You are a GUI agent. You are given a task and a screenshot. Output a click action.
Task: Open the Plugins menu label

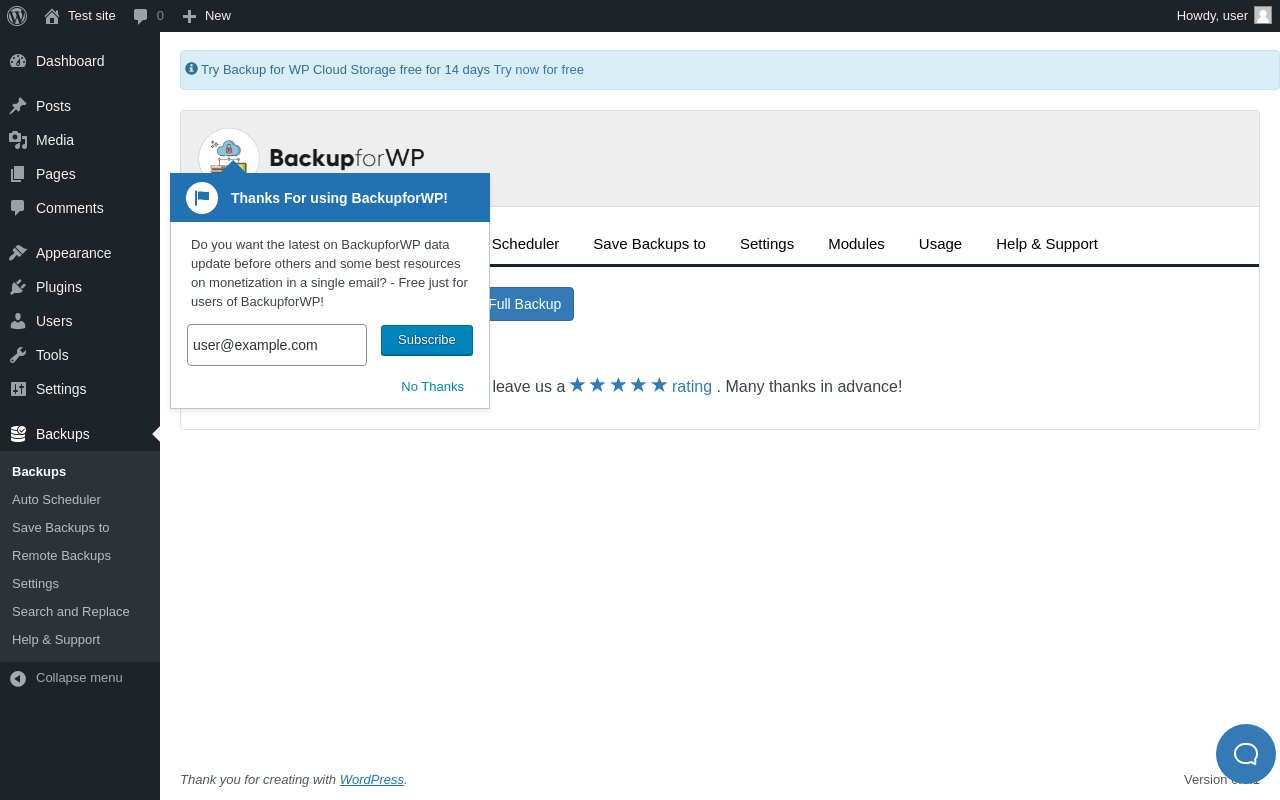pos(59,287)
